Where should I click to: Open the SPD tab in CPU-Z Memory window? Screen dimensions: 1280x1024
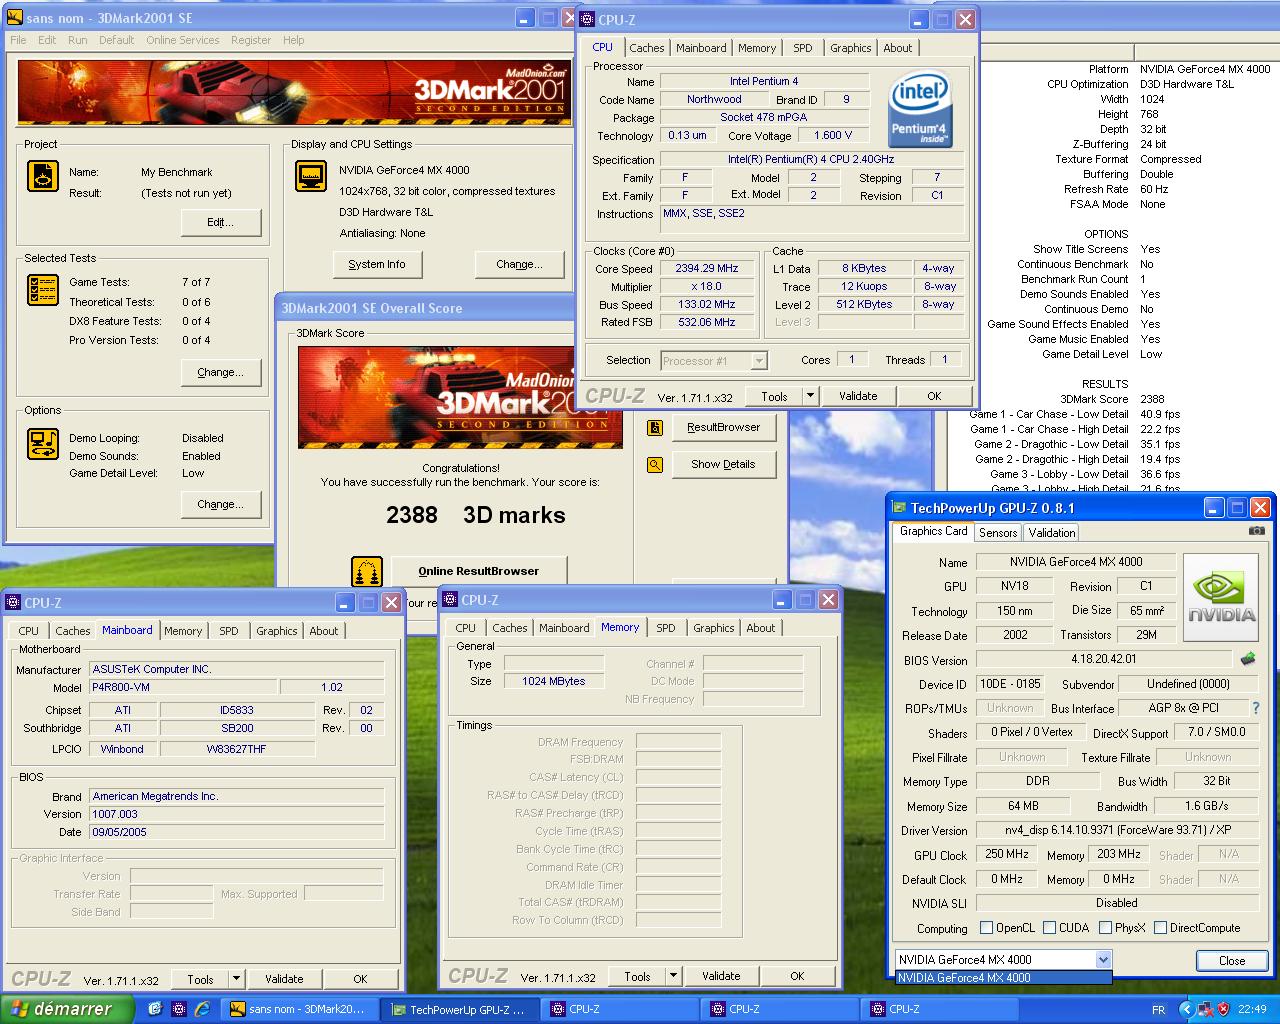click(x=666, y=628)
